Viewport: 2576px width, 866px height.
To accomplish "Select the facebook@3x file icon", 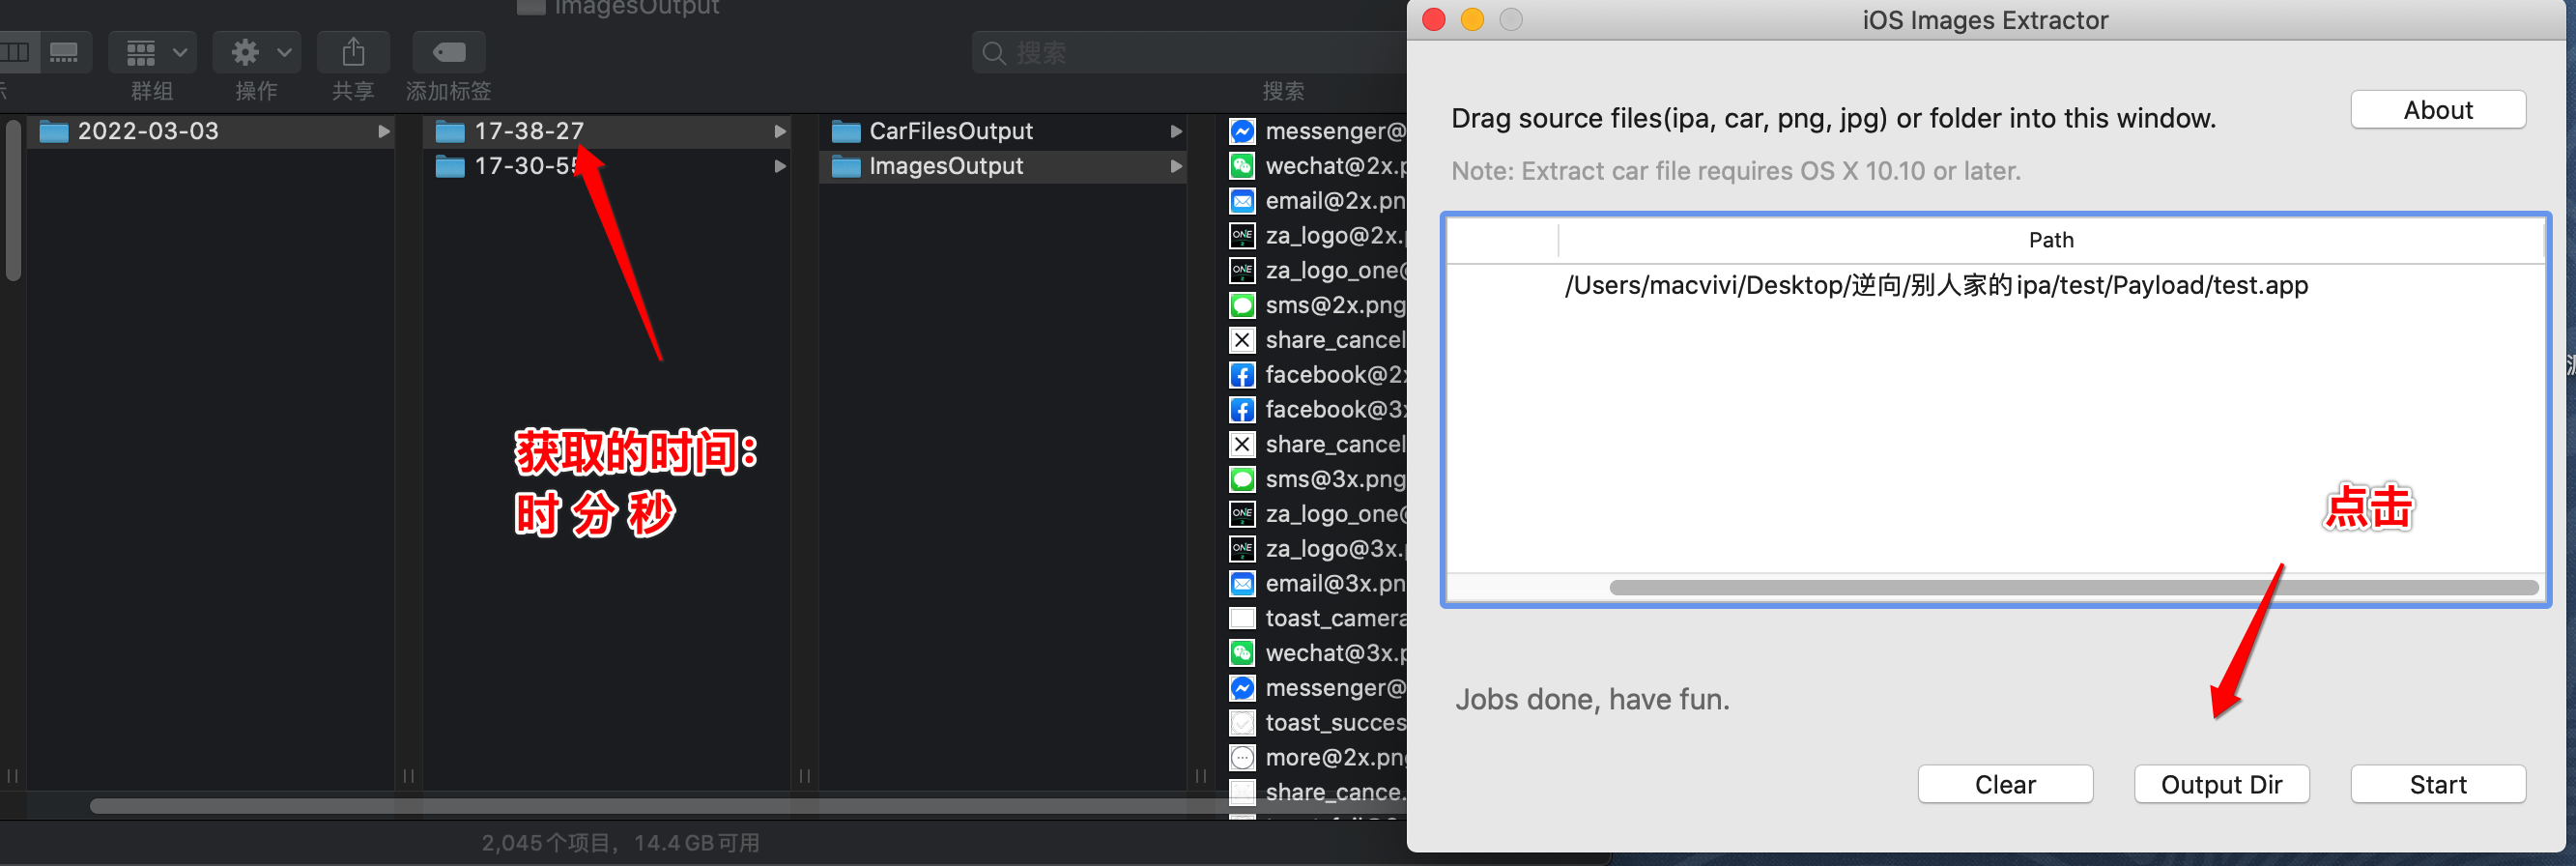I will (1241, 410).
